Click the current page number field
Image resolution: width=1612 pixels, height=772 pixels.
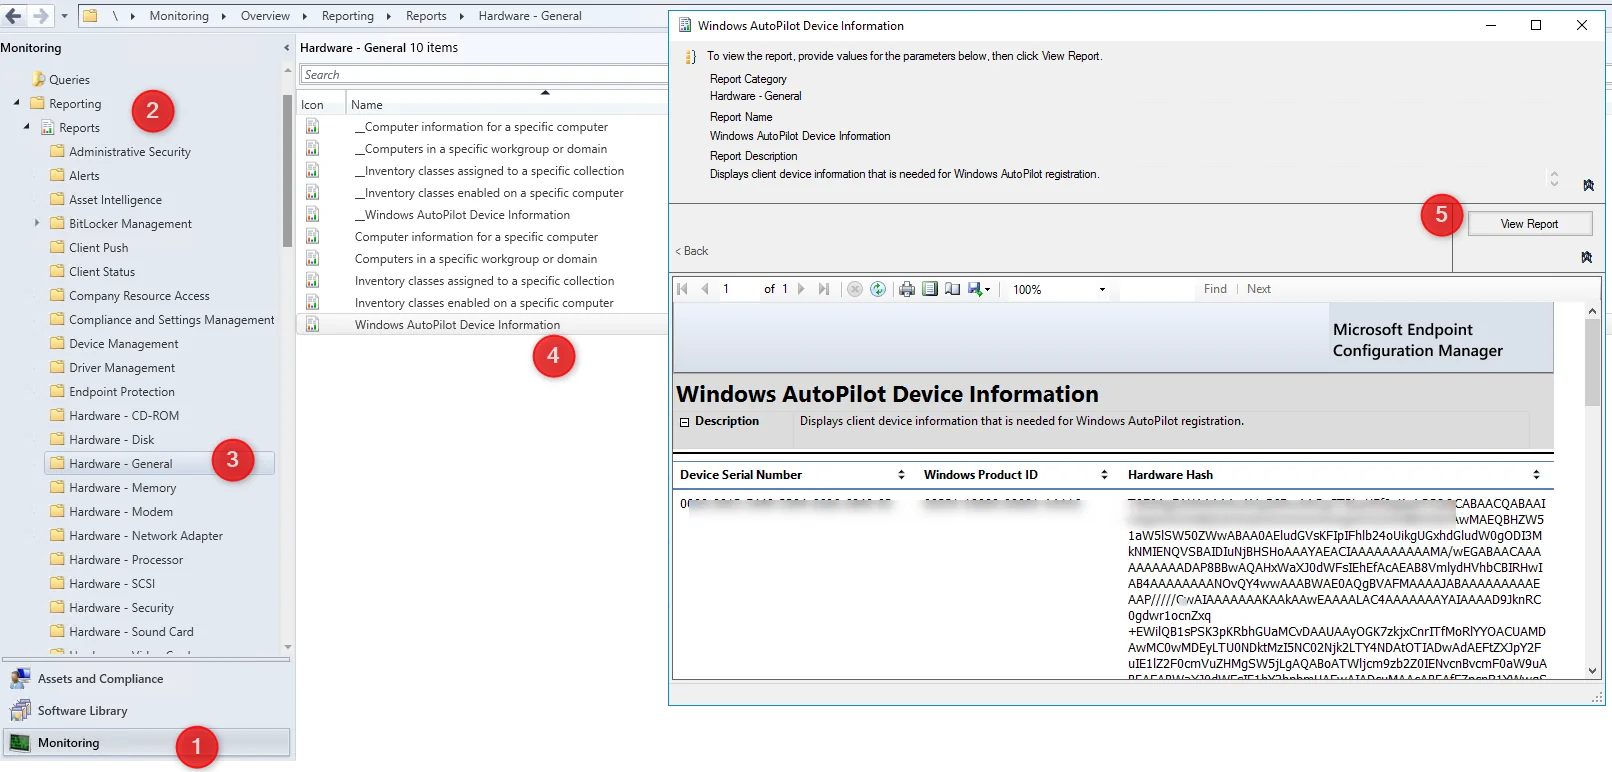(738, 289)
